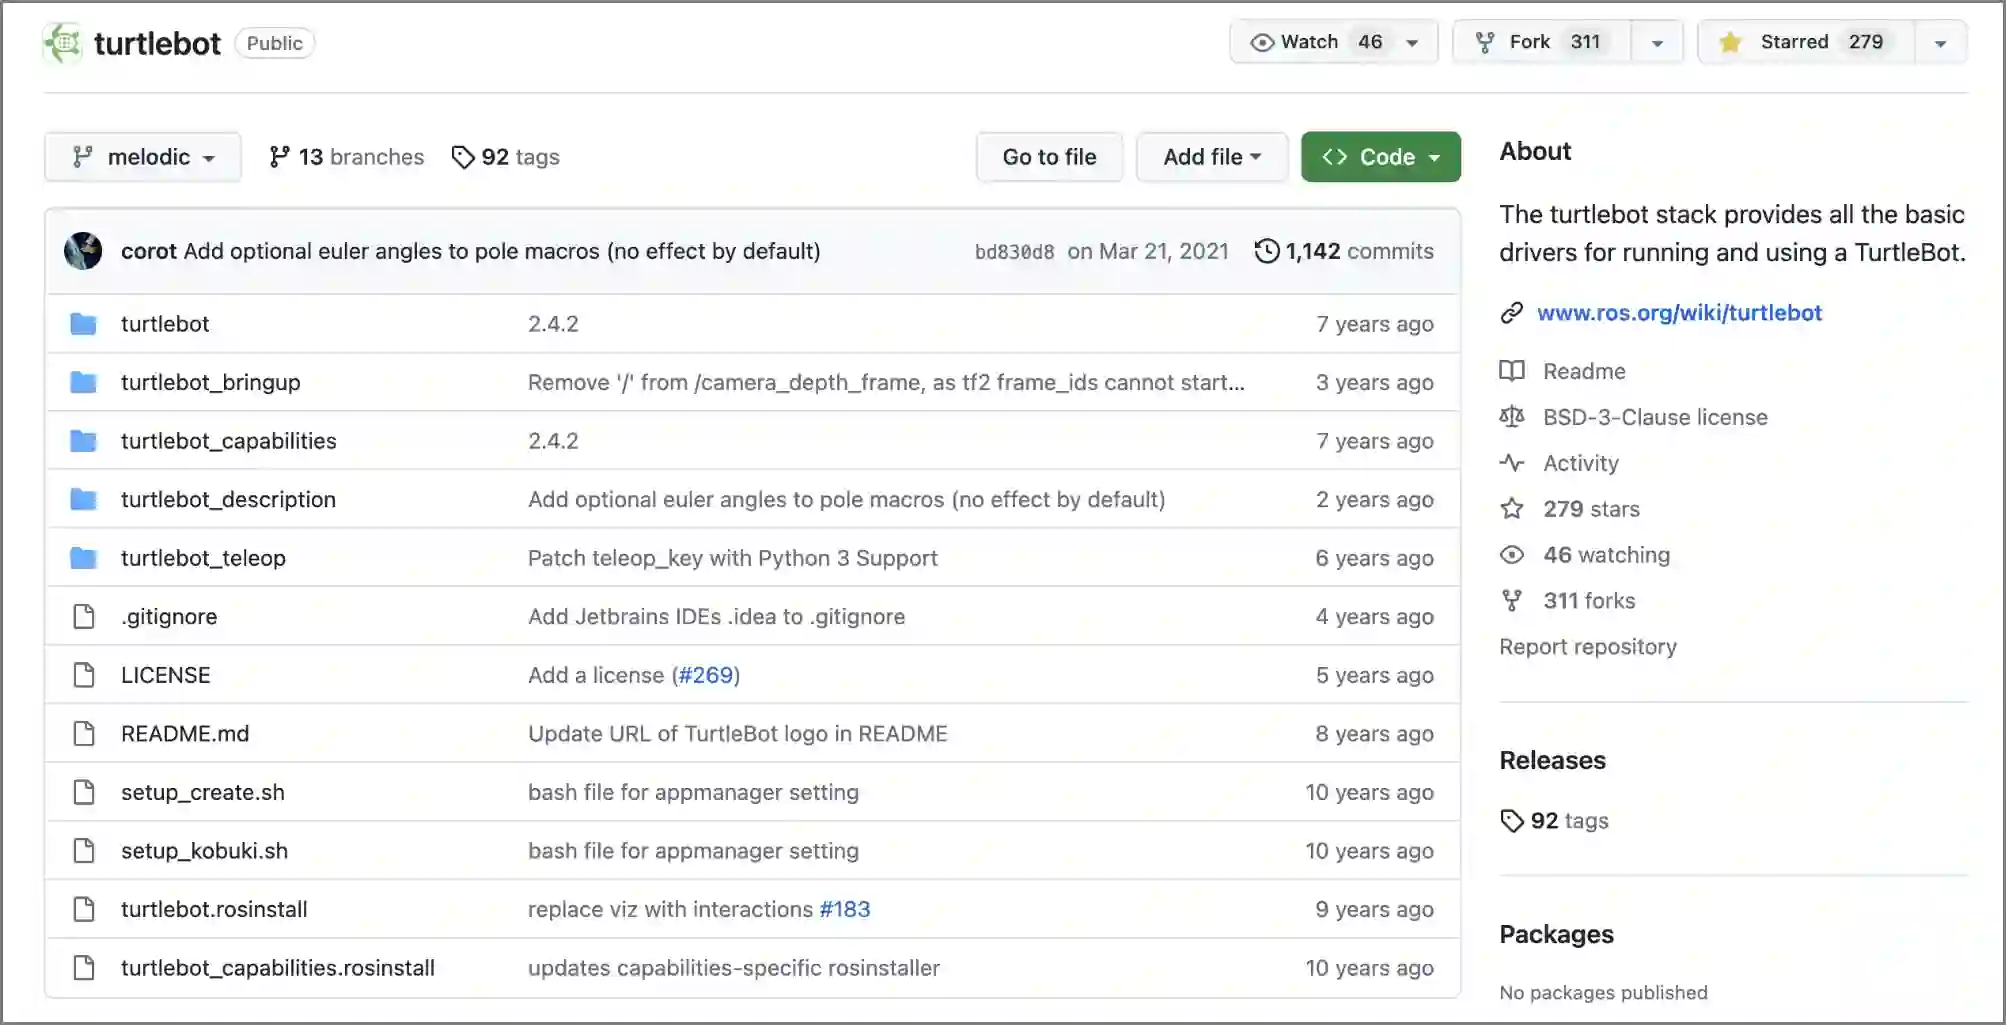Open the green Code dropdown

(x=1380, y=157)
